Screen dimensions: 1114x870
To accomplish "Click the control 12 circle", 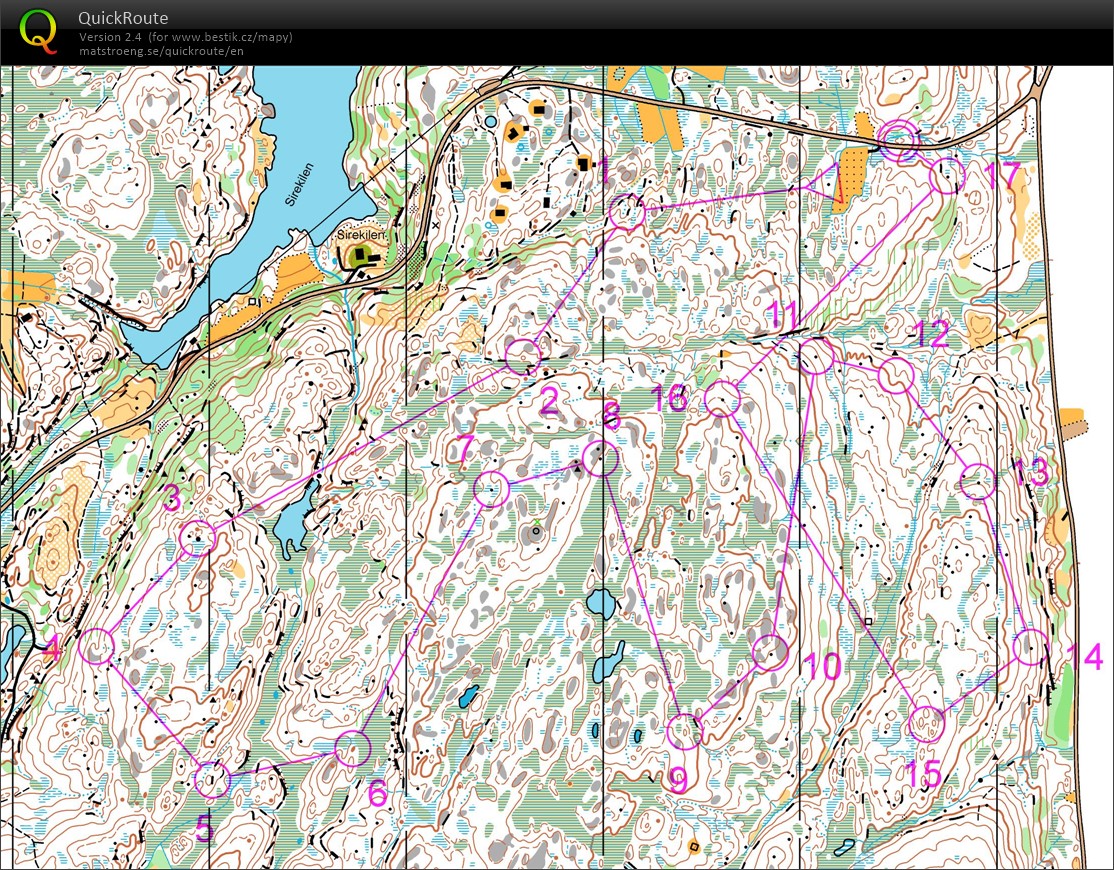I will click(896, 376).
